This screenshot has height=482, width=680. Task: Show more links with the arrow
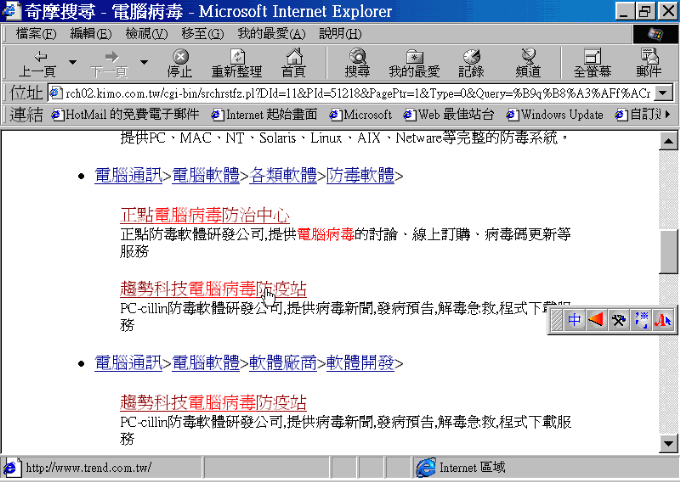click(x=667, y=114)
